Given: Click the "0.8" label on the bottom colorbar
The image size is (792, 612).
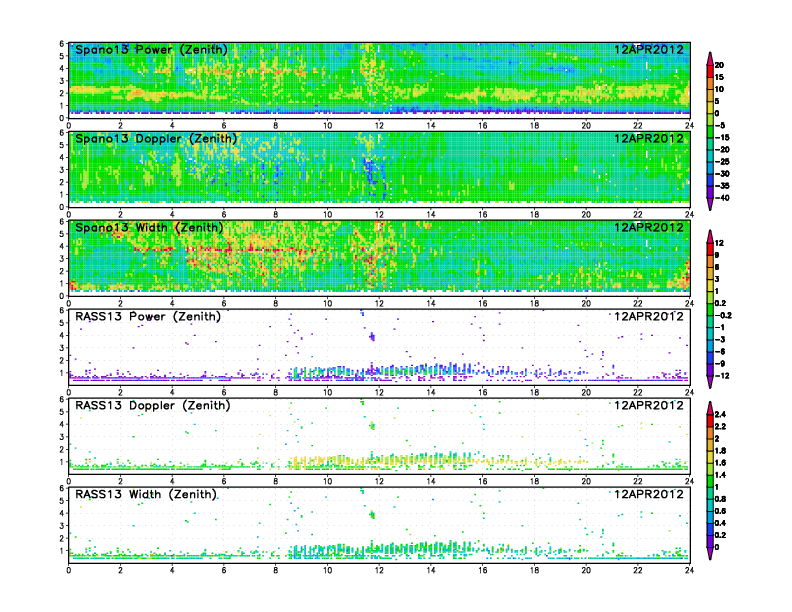Looking at the screenshot, I should tap(720, 499).
